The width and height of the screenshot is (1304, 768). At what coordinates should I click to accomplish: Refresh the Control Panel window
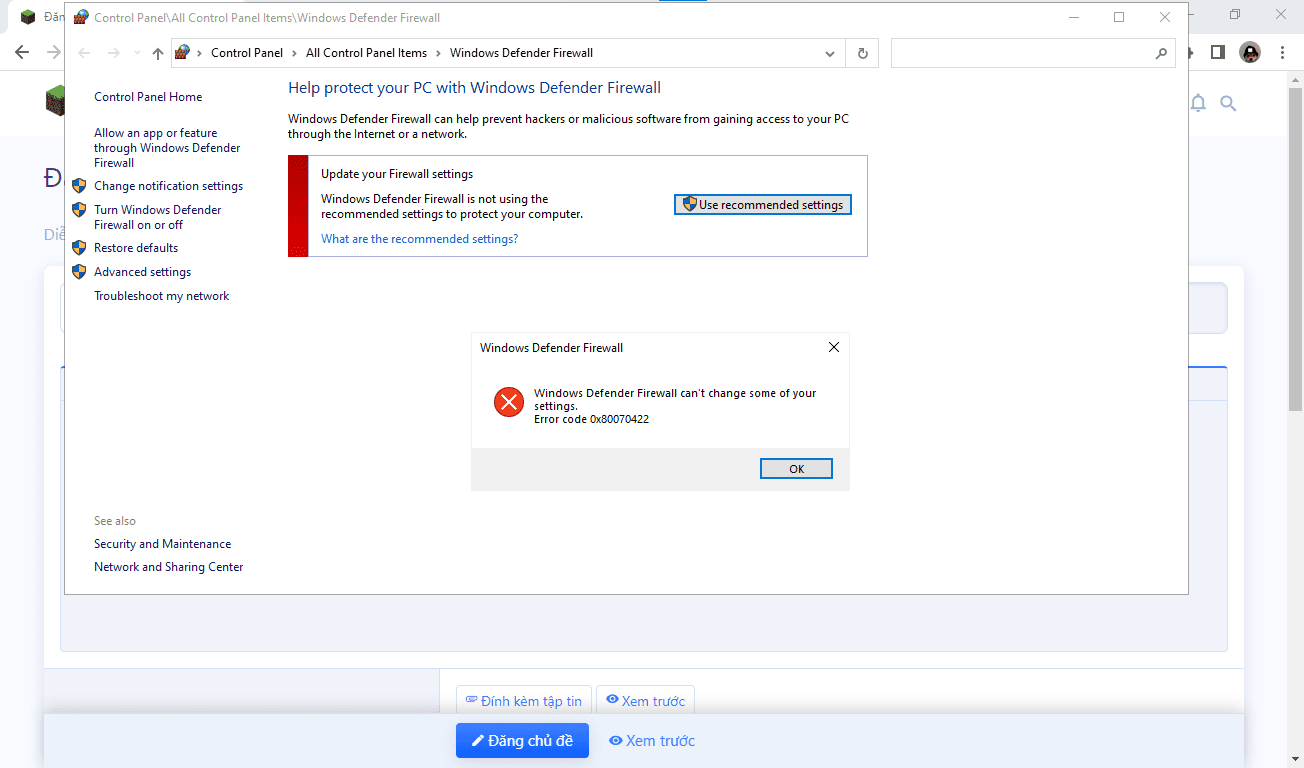point(862,53)
